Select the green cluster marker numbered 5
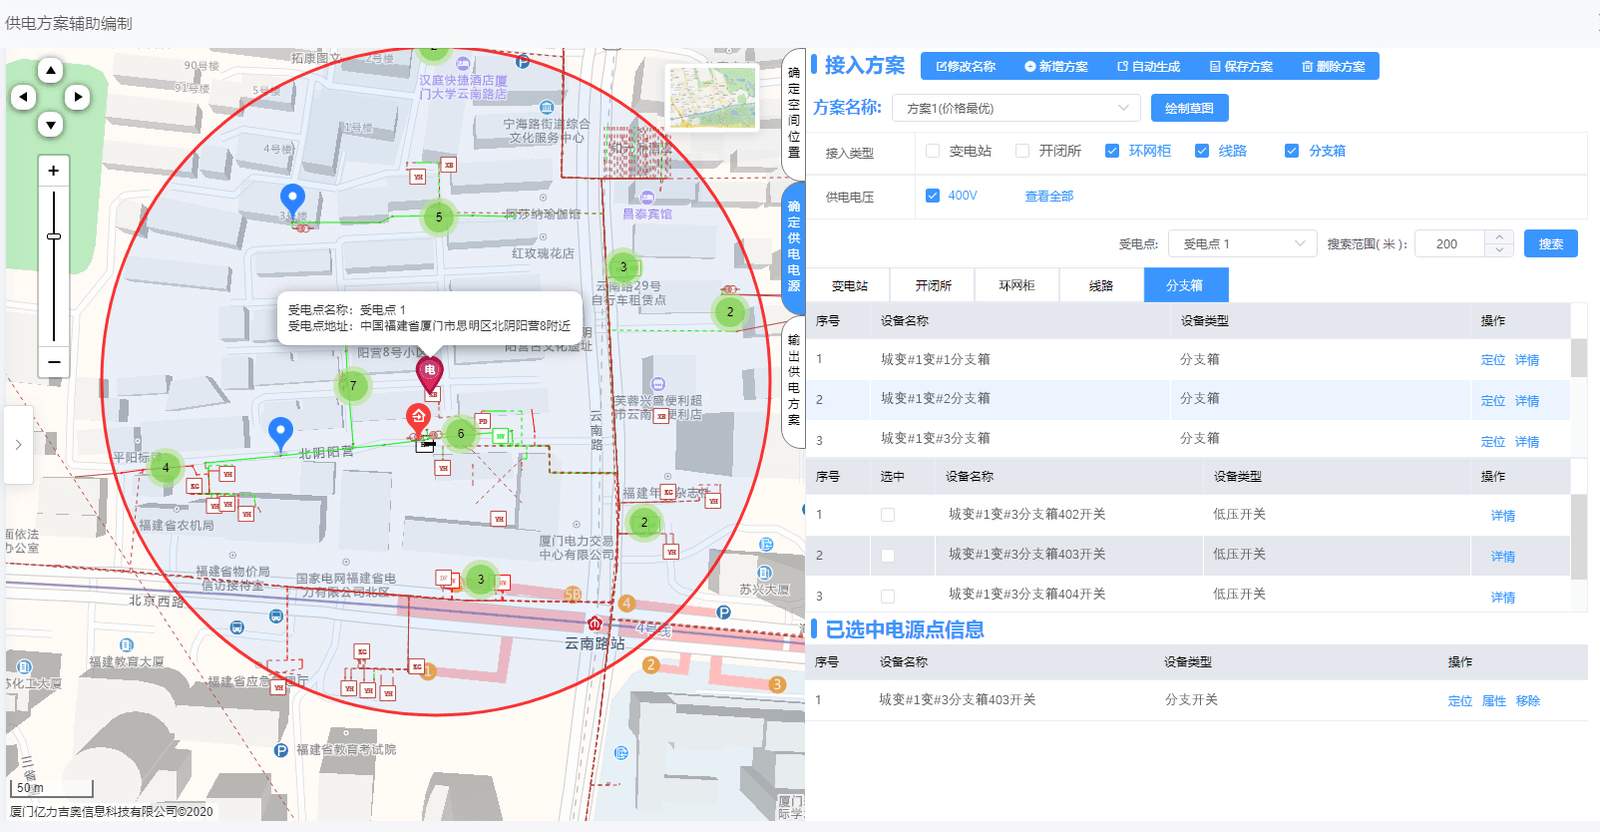This screenshot has width=1600, height=832. [439, 217]
